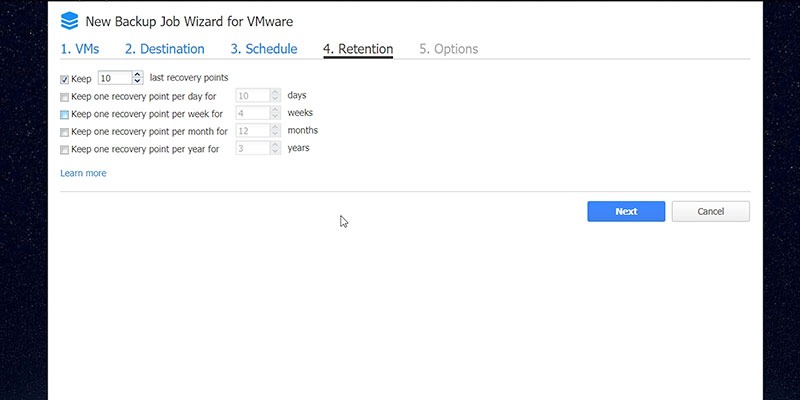Click the stepper arrows beside the weeks field
800x400 pixels.
pyautogui.click(x=276, y=113)
